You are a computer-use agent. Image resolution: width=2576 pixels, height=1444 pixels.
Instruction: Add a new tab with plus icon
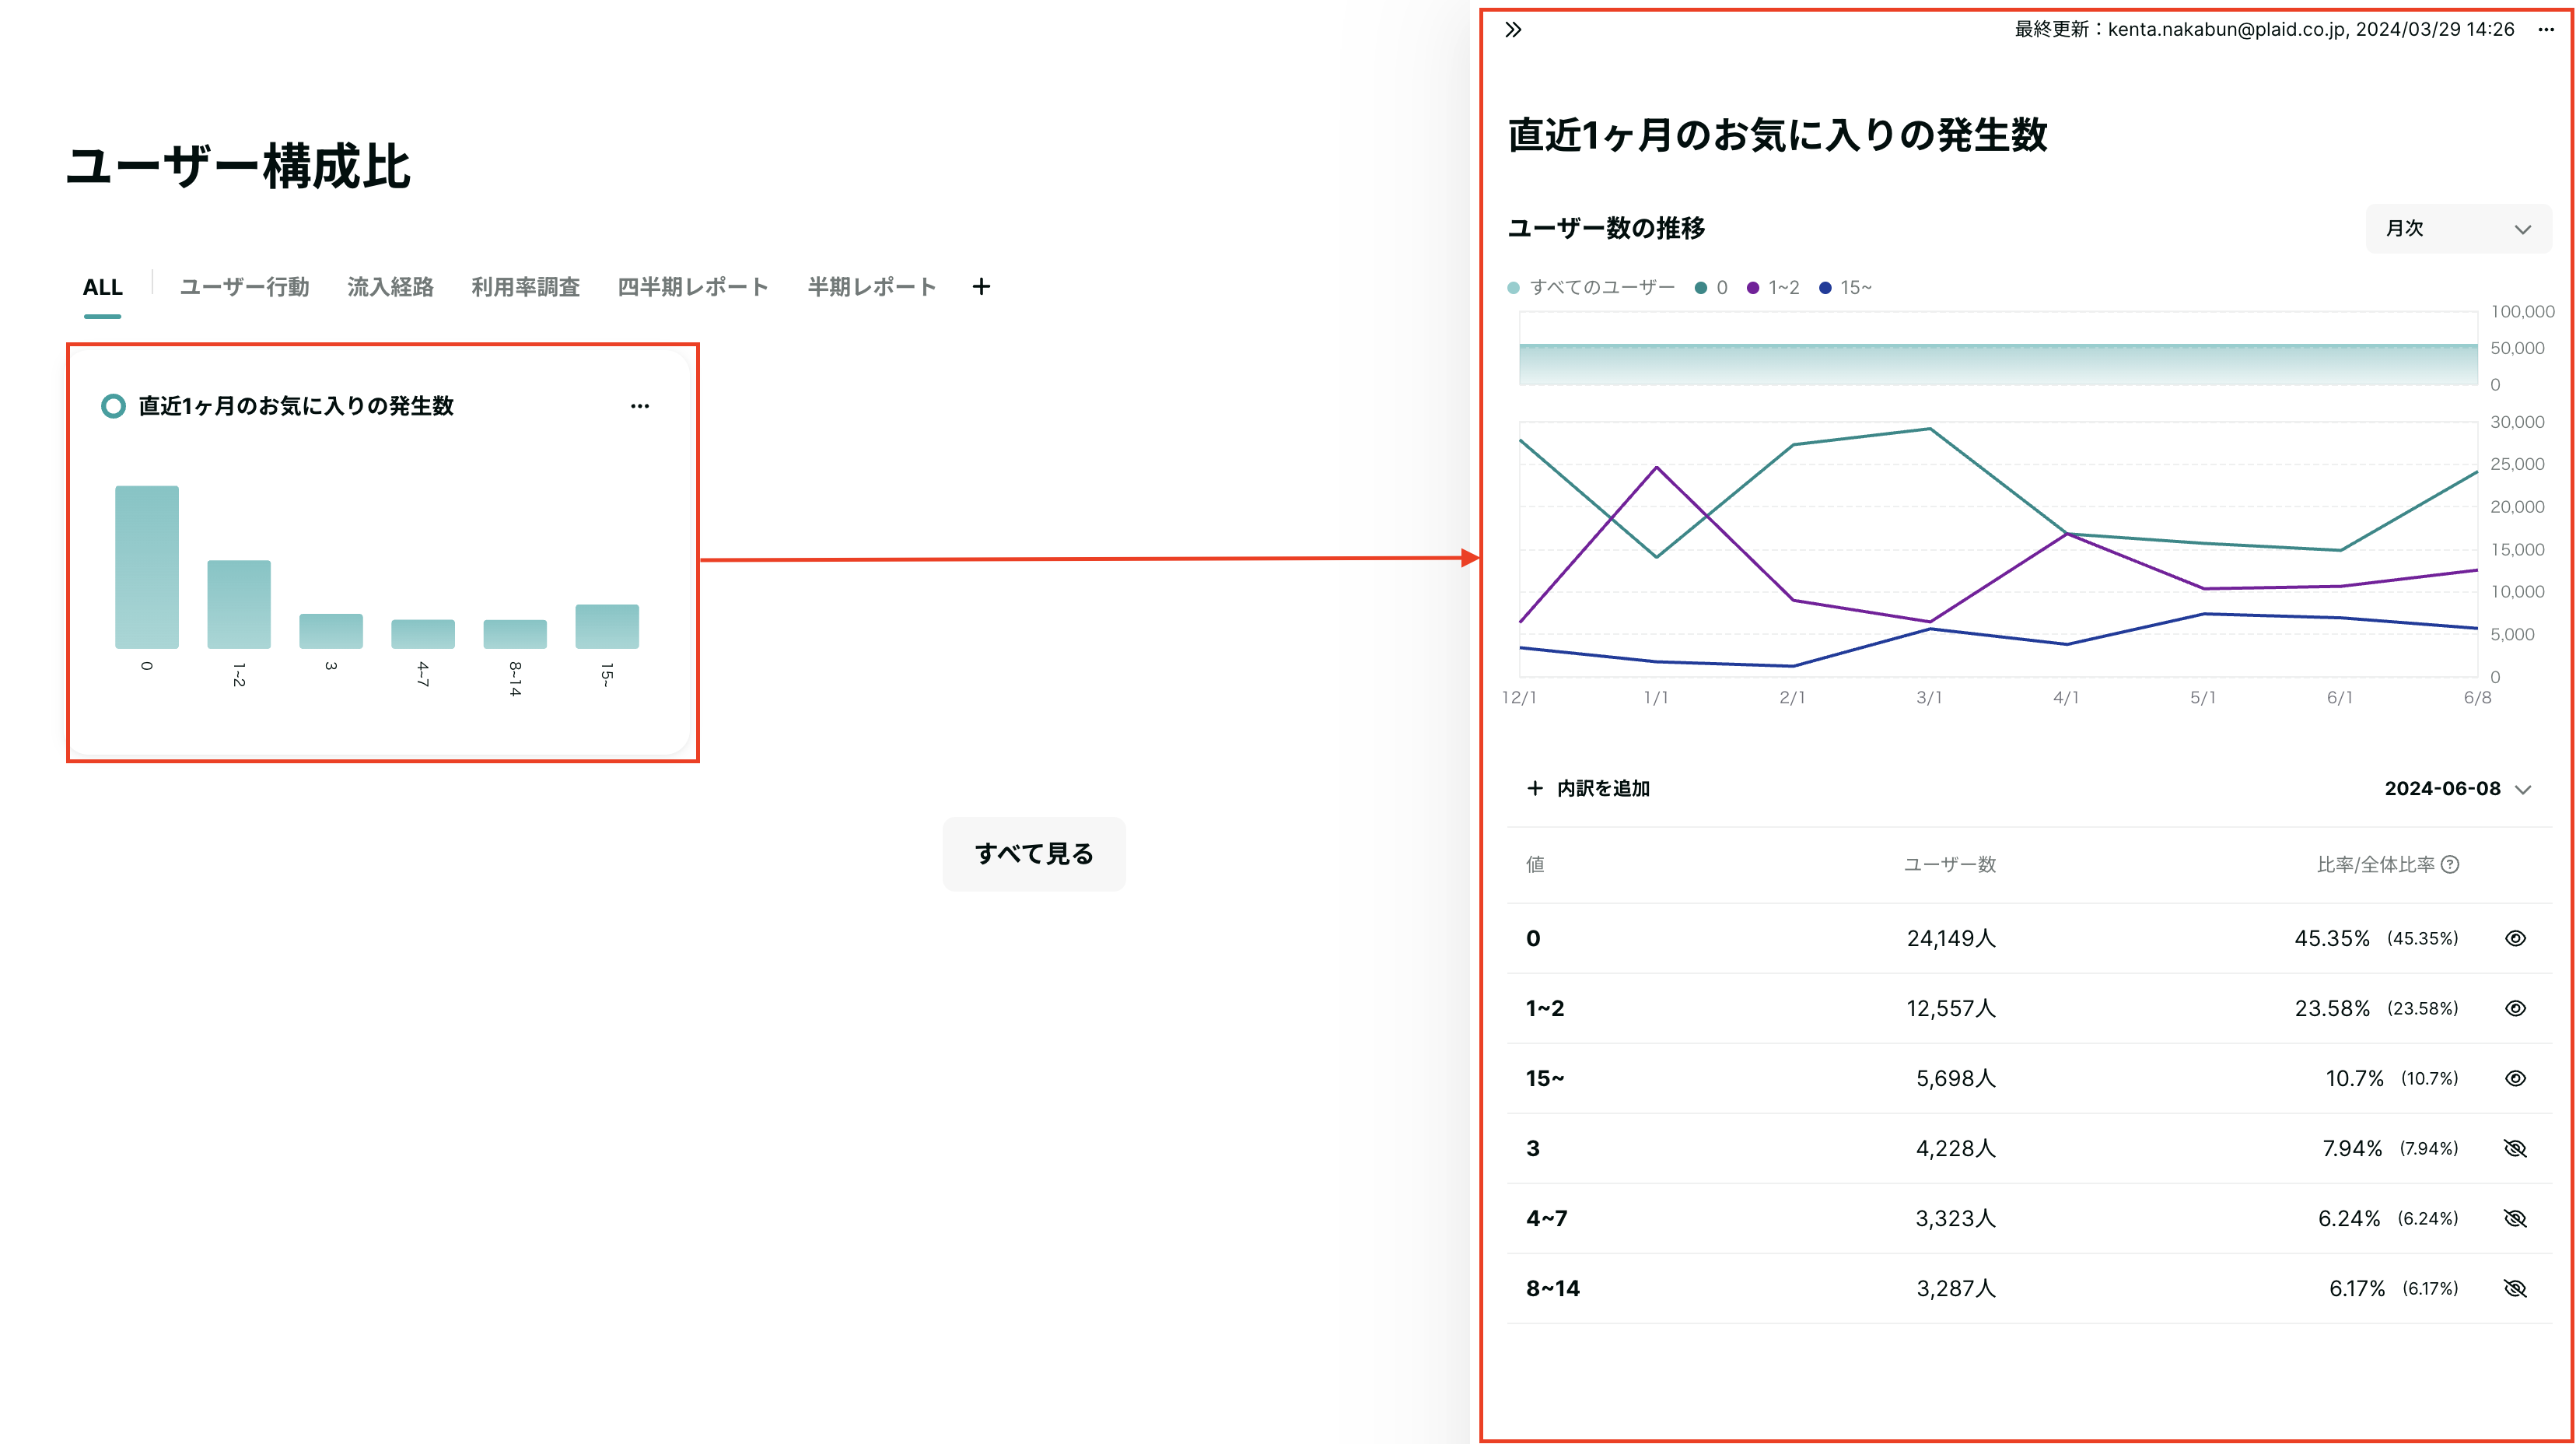point(981,287)
